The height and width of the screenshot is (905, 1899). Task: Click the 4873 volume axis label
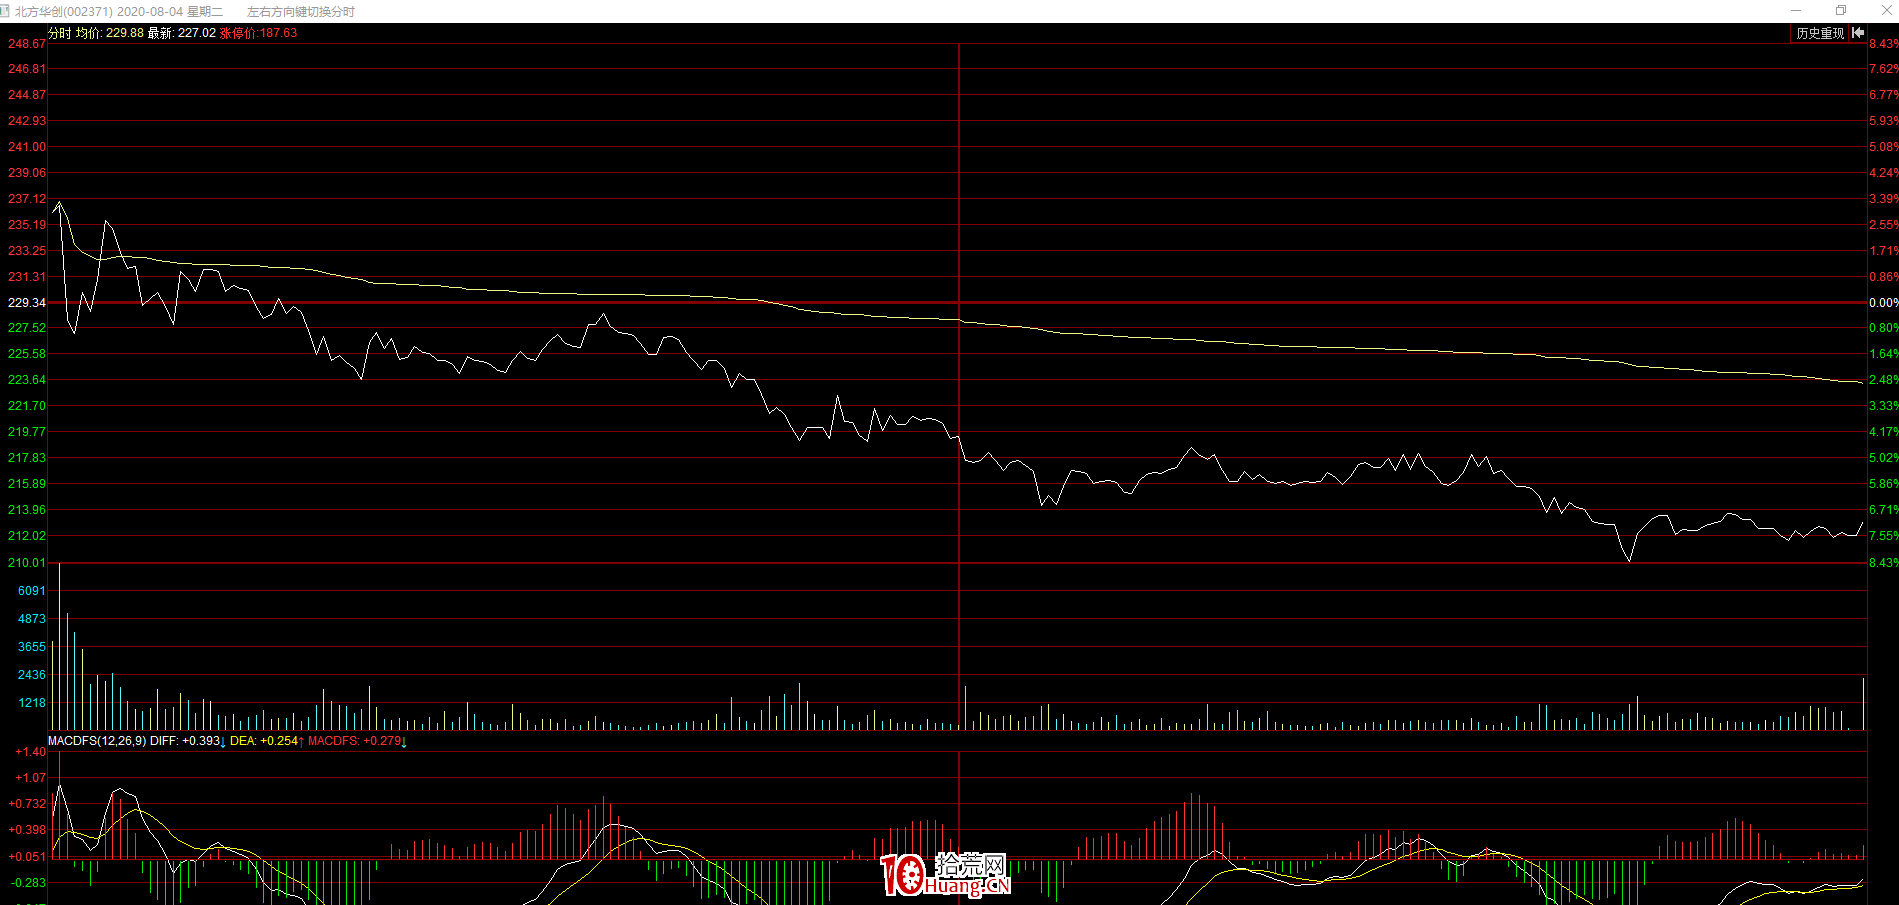tap(32, 619)
